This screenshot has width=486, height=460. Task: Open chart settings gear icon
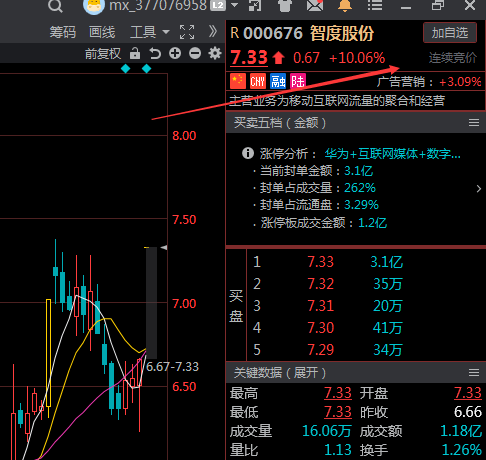[215, 53]
